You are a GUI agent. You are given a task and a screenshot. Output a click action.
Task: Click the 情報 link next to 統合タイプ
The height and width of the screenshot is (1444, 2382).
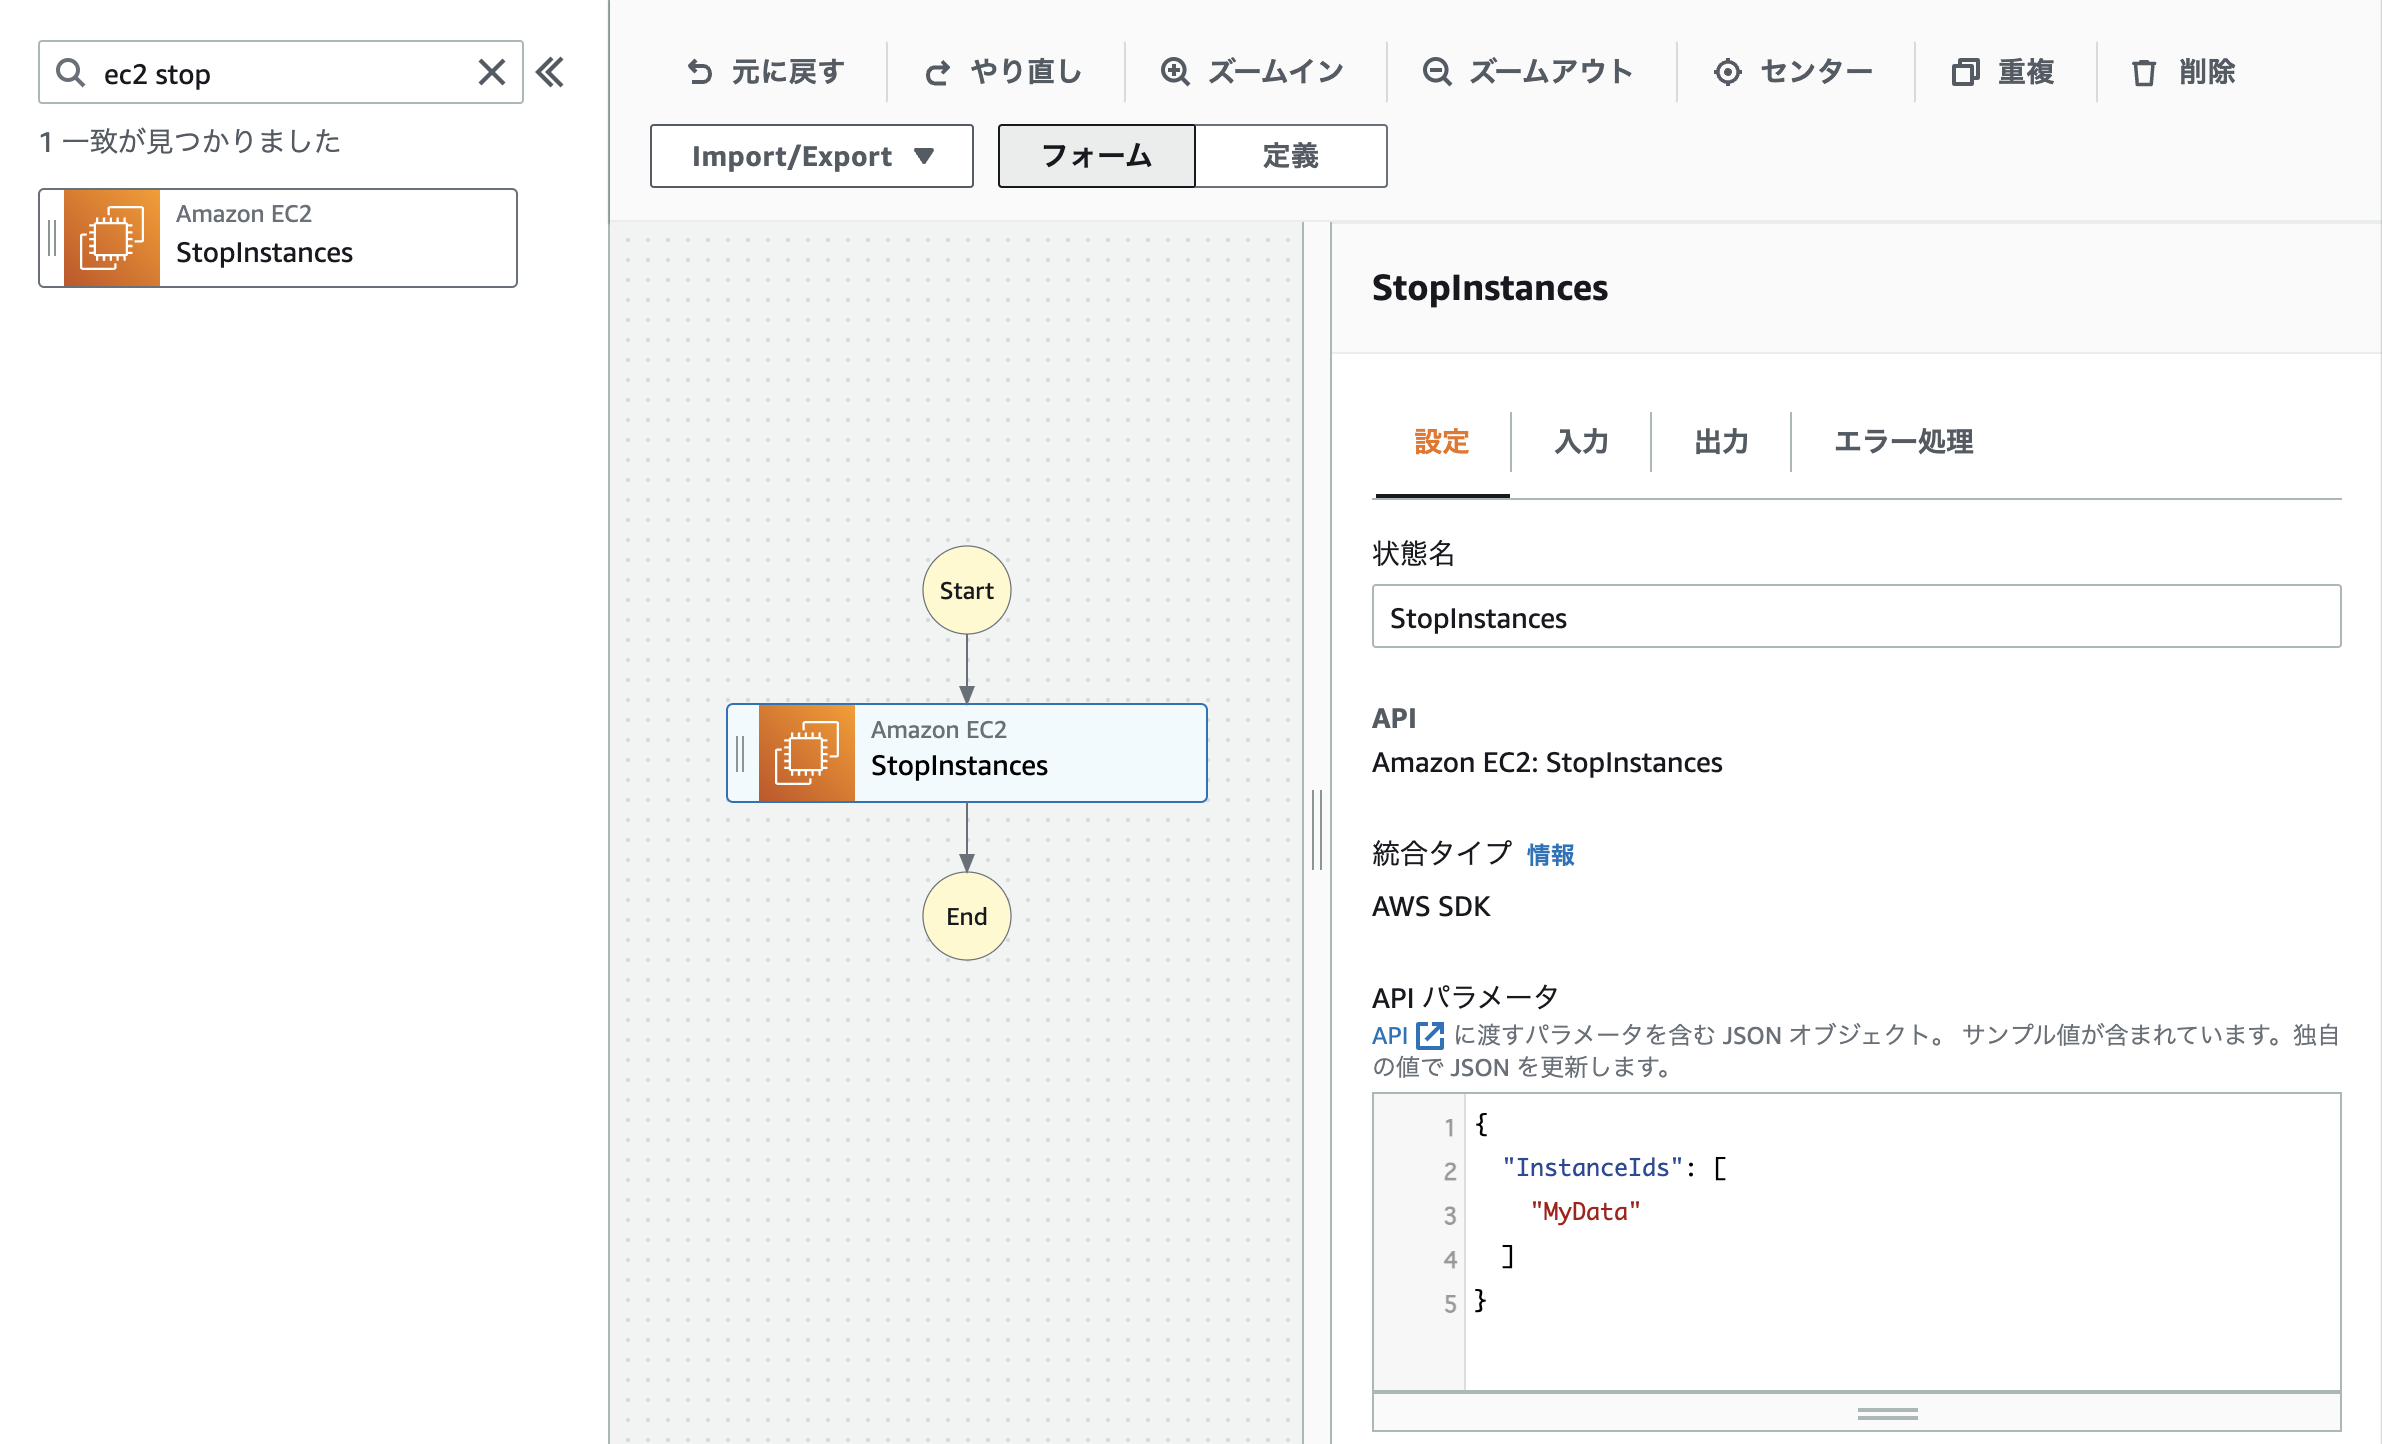(1551, 855)
